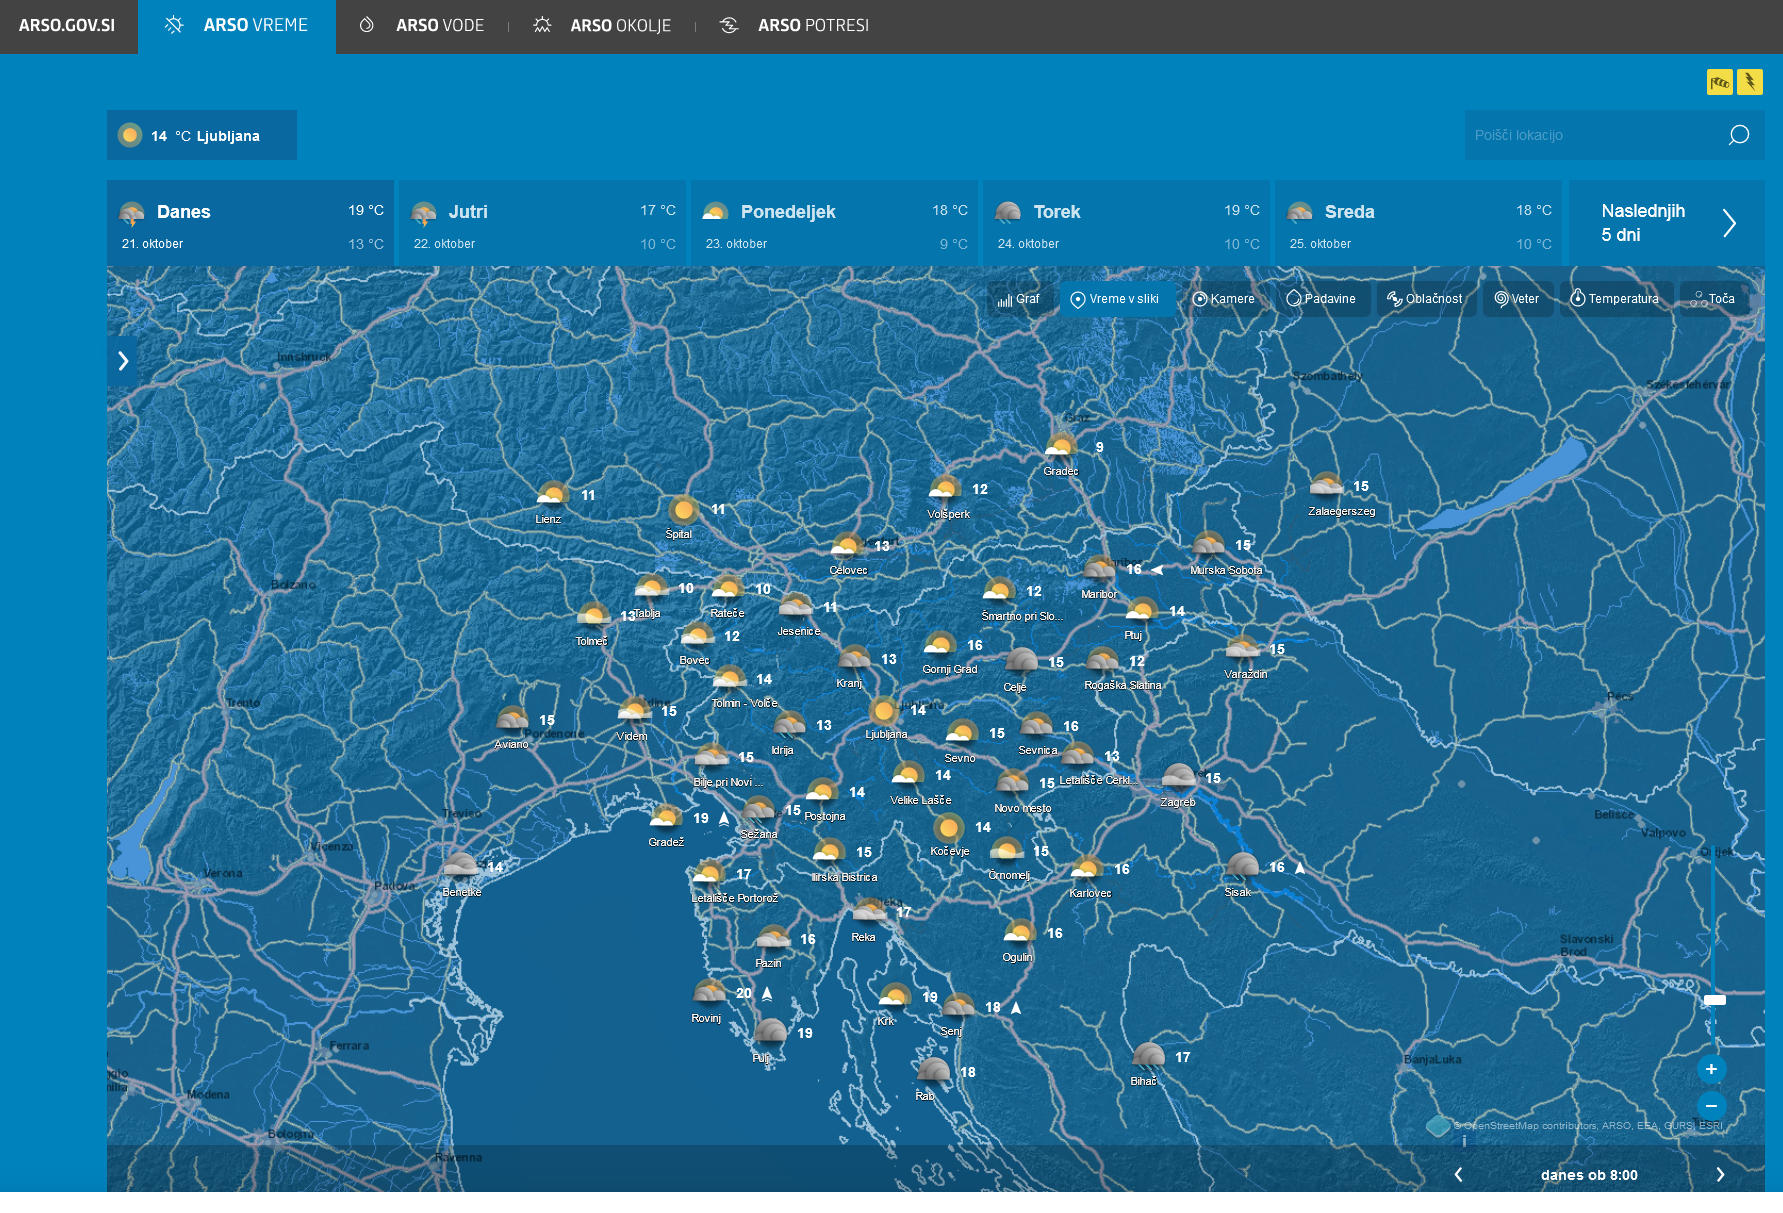Click the Benetke cloudy weather icon
The width and height of the screenshot is (1783, 1213).
[x=460, y=866]
